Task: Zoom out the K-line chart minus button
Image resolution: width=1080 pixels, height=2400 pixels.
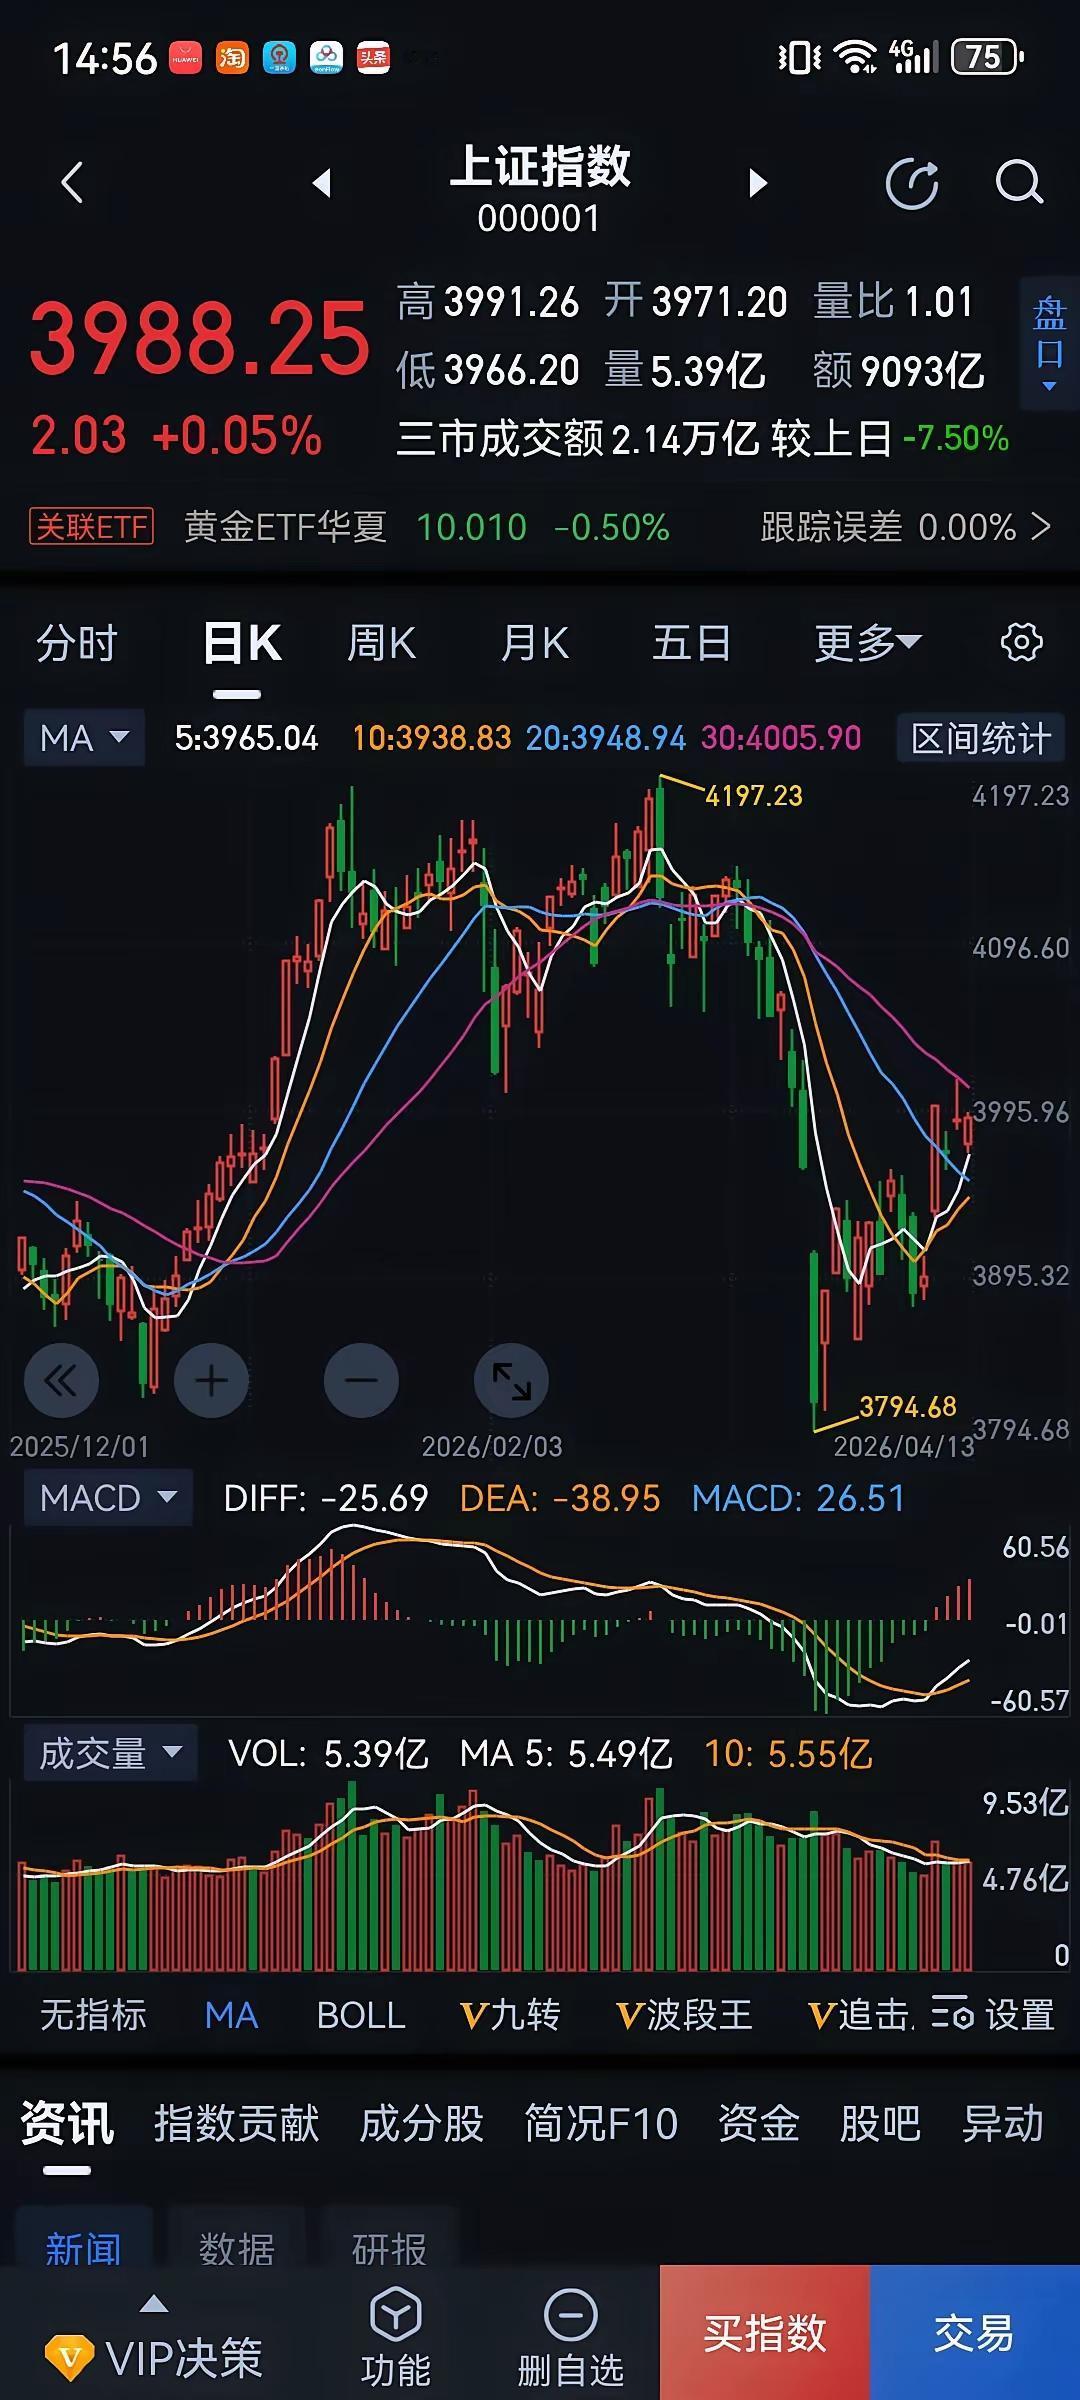Action: tap(361, 1381)
